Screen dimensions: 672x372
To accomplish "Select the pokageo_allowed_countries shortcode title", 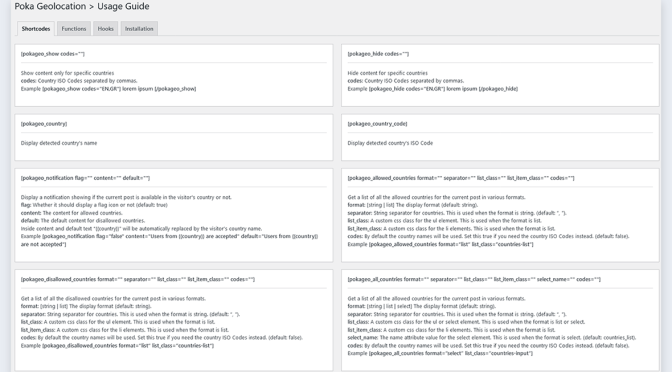I will pyautogui.click(x=461, y=178).
